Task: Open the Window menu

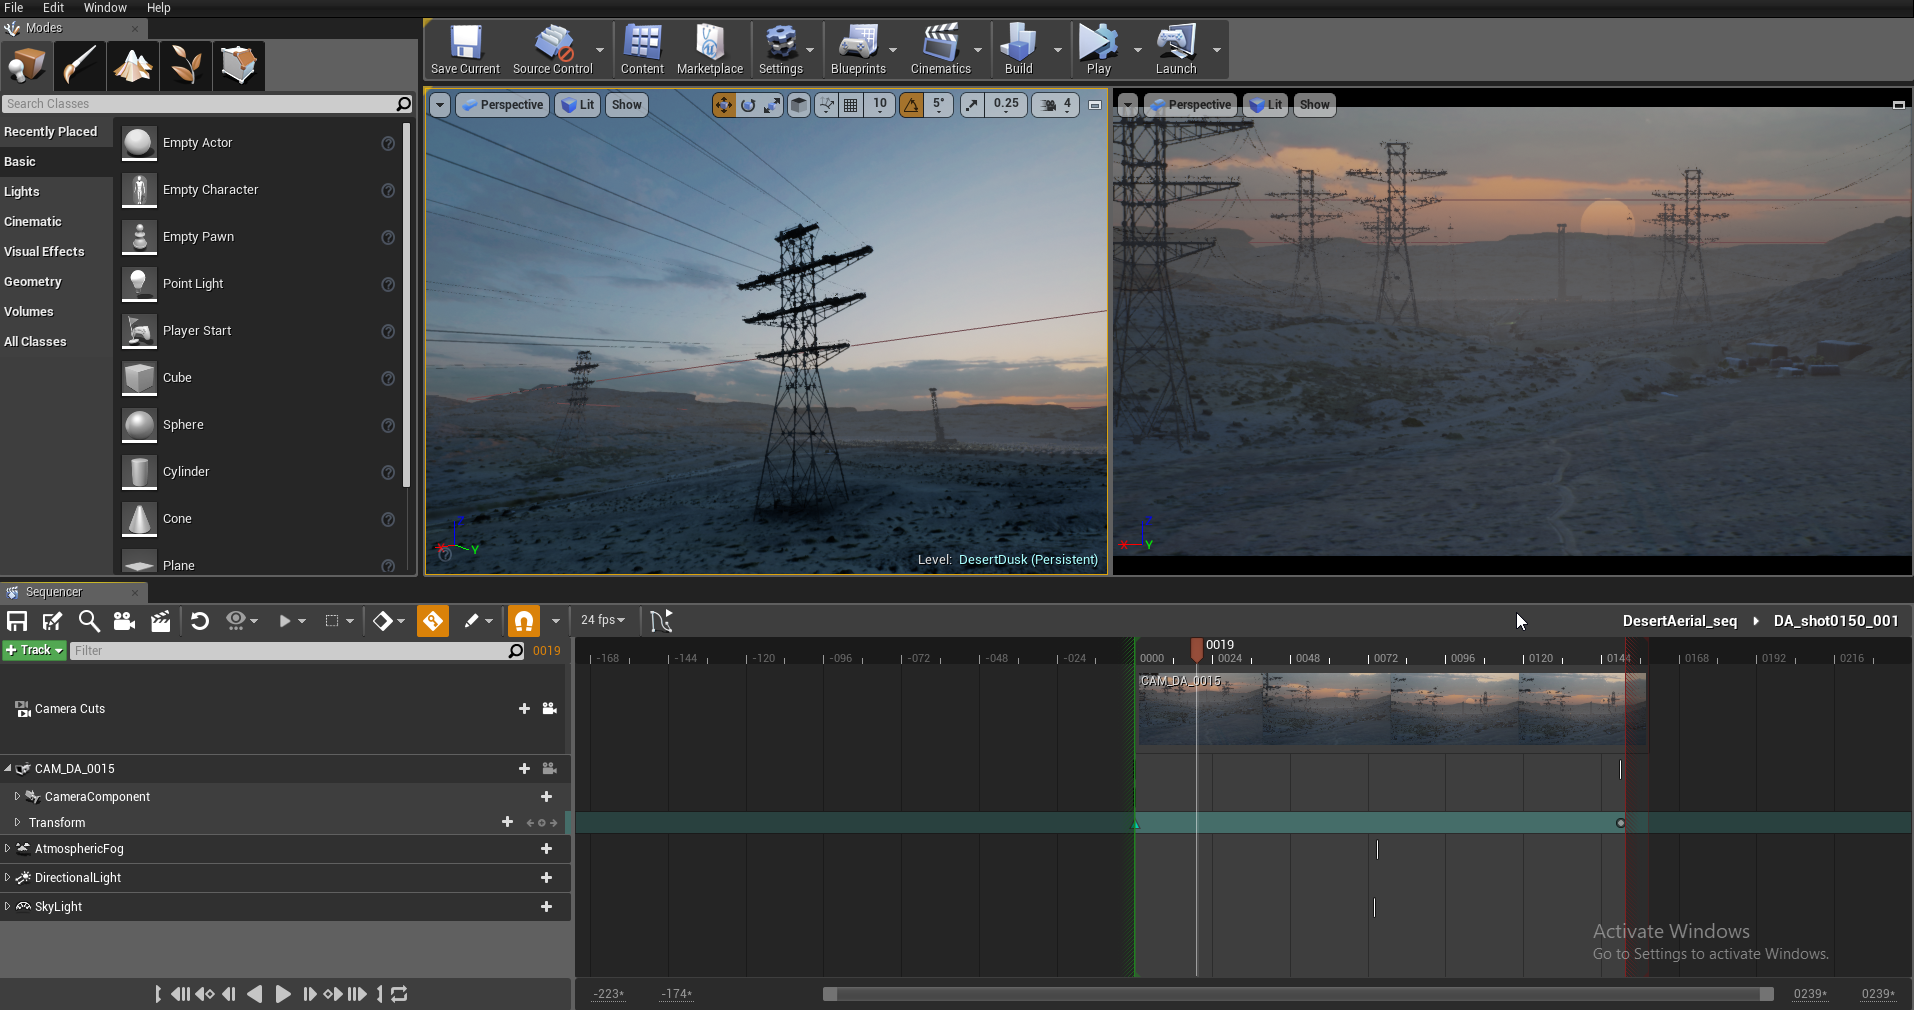Action: (105, 8)
